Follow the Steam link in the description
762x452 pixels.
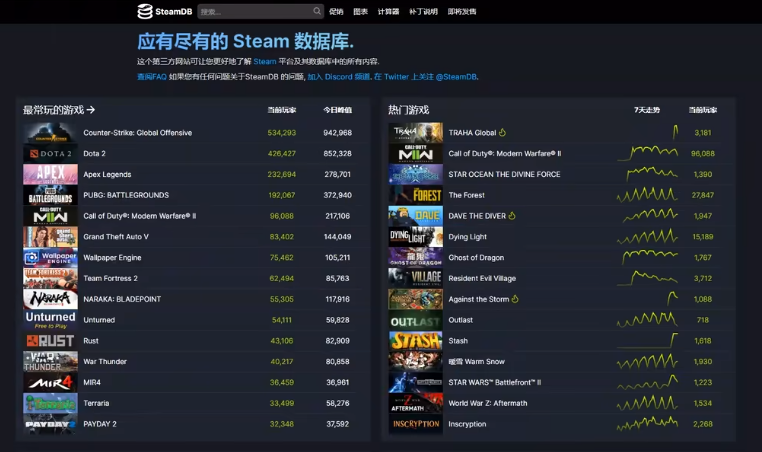pos(265,61)
